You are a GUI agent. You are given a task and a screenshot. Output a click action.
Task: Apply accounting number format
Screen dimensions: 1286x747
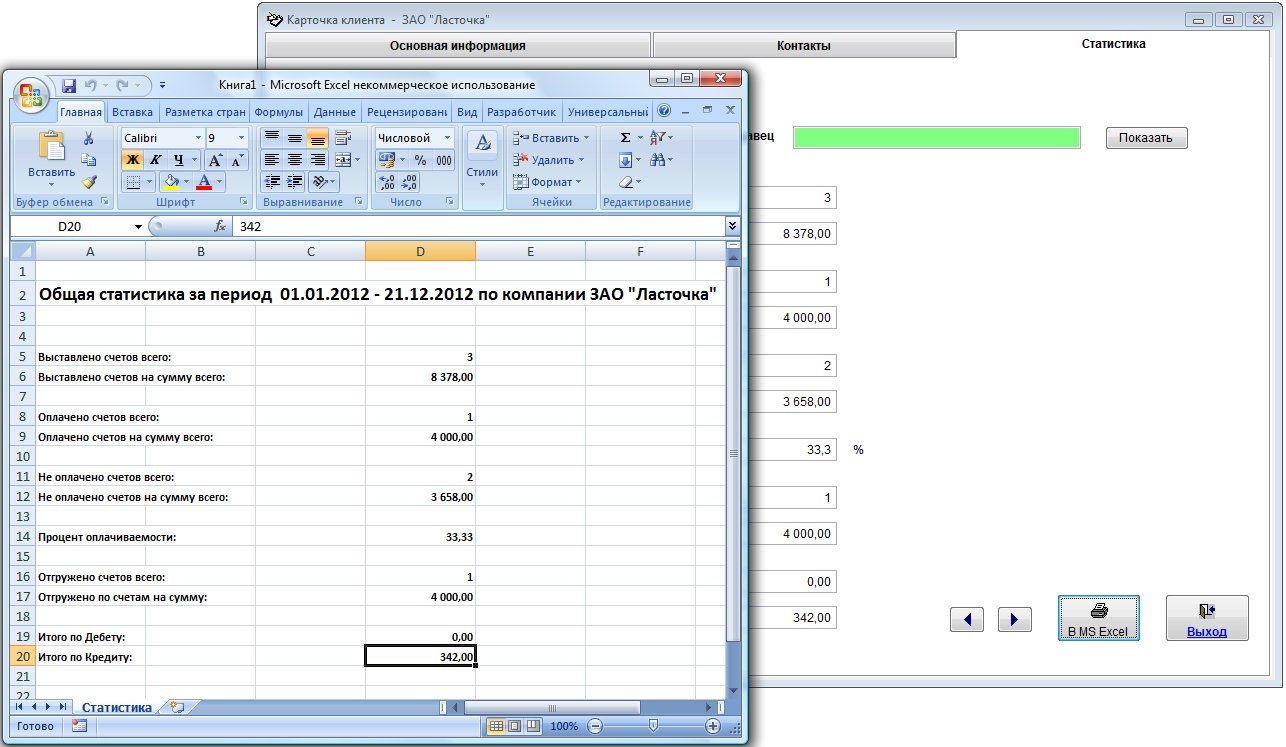coord(387,160)
